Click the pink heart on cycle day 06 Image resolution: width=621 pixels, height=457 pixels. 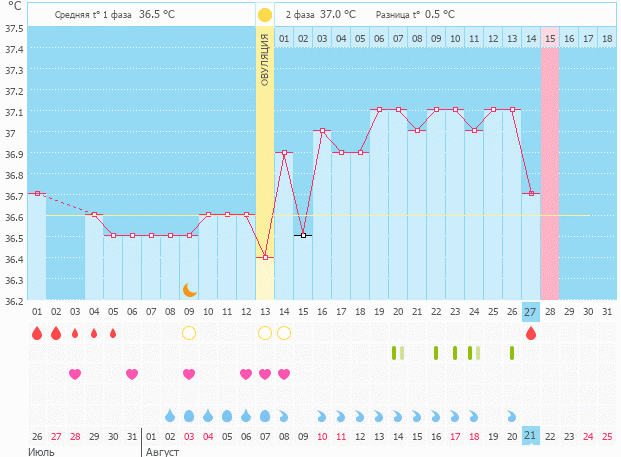click(132, 374)
